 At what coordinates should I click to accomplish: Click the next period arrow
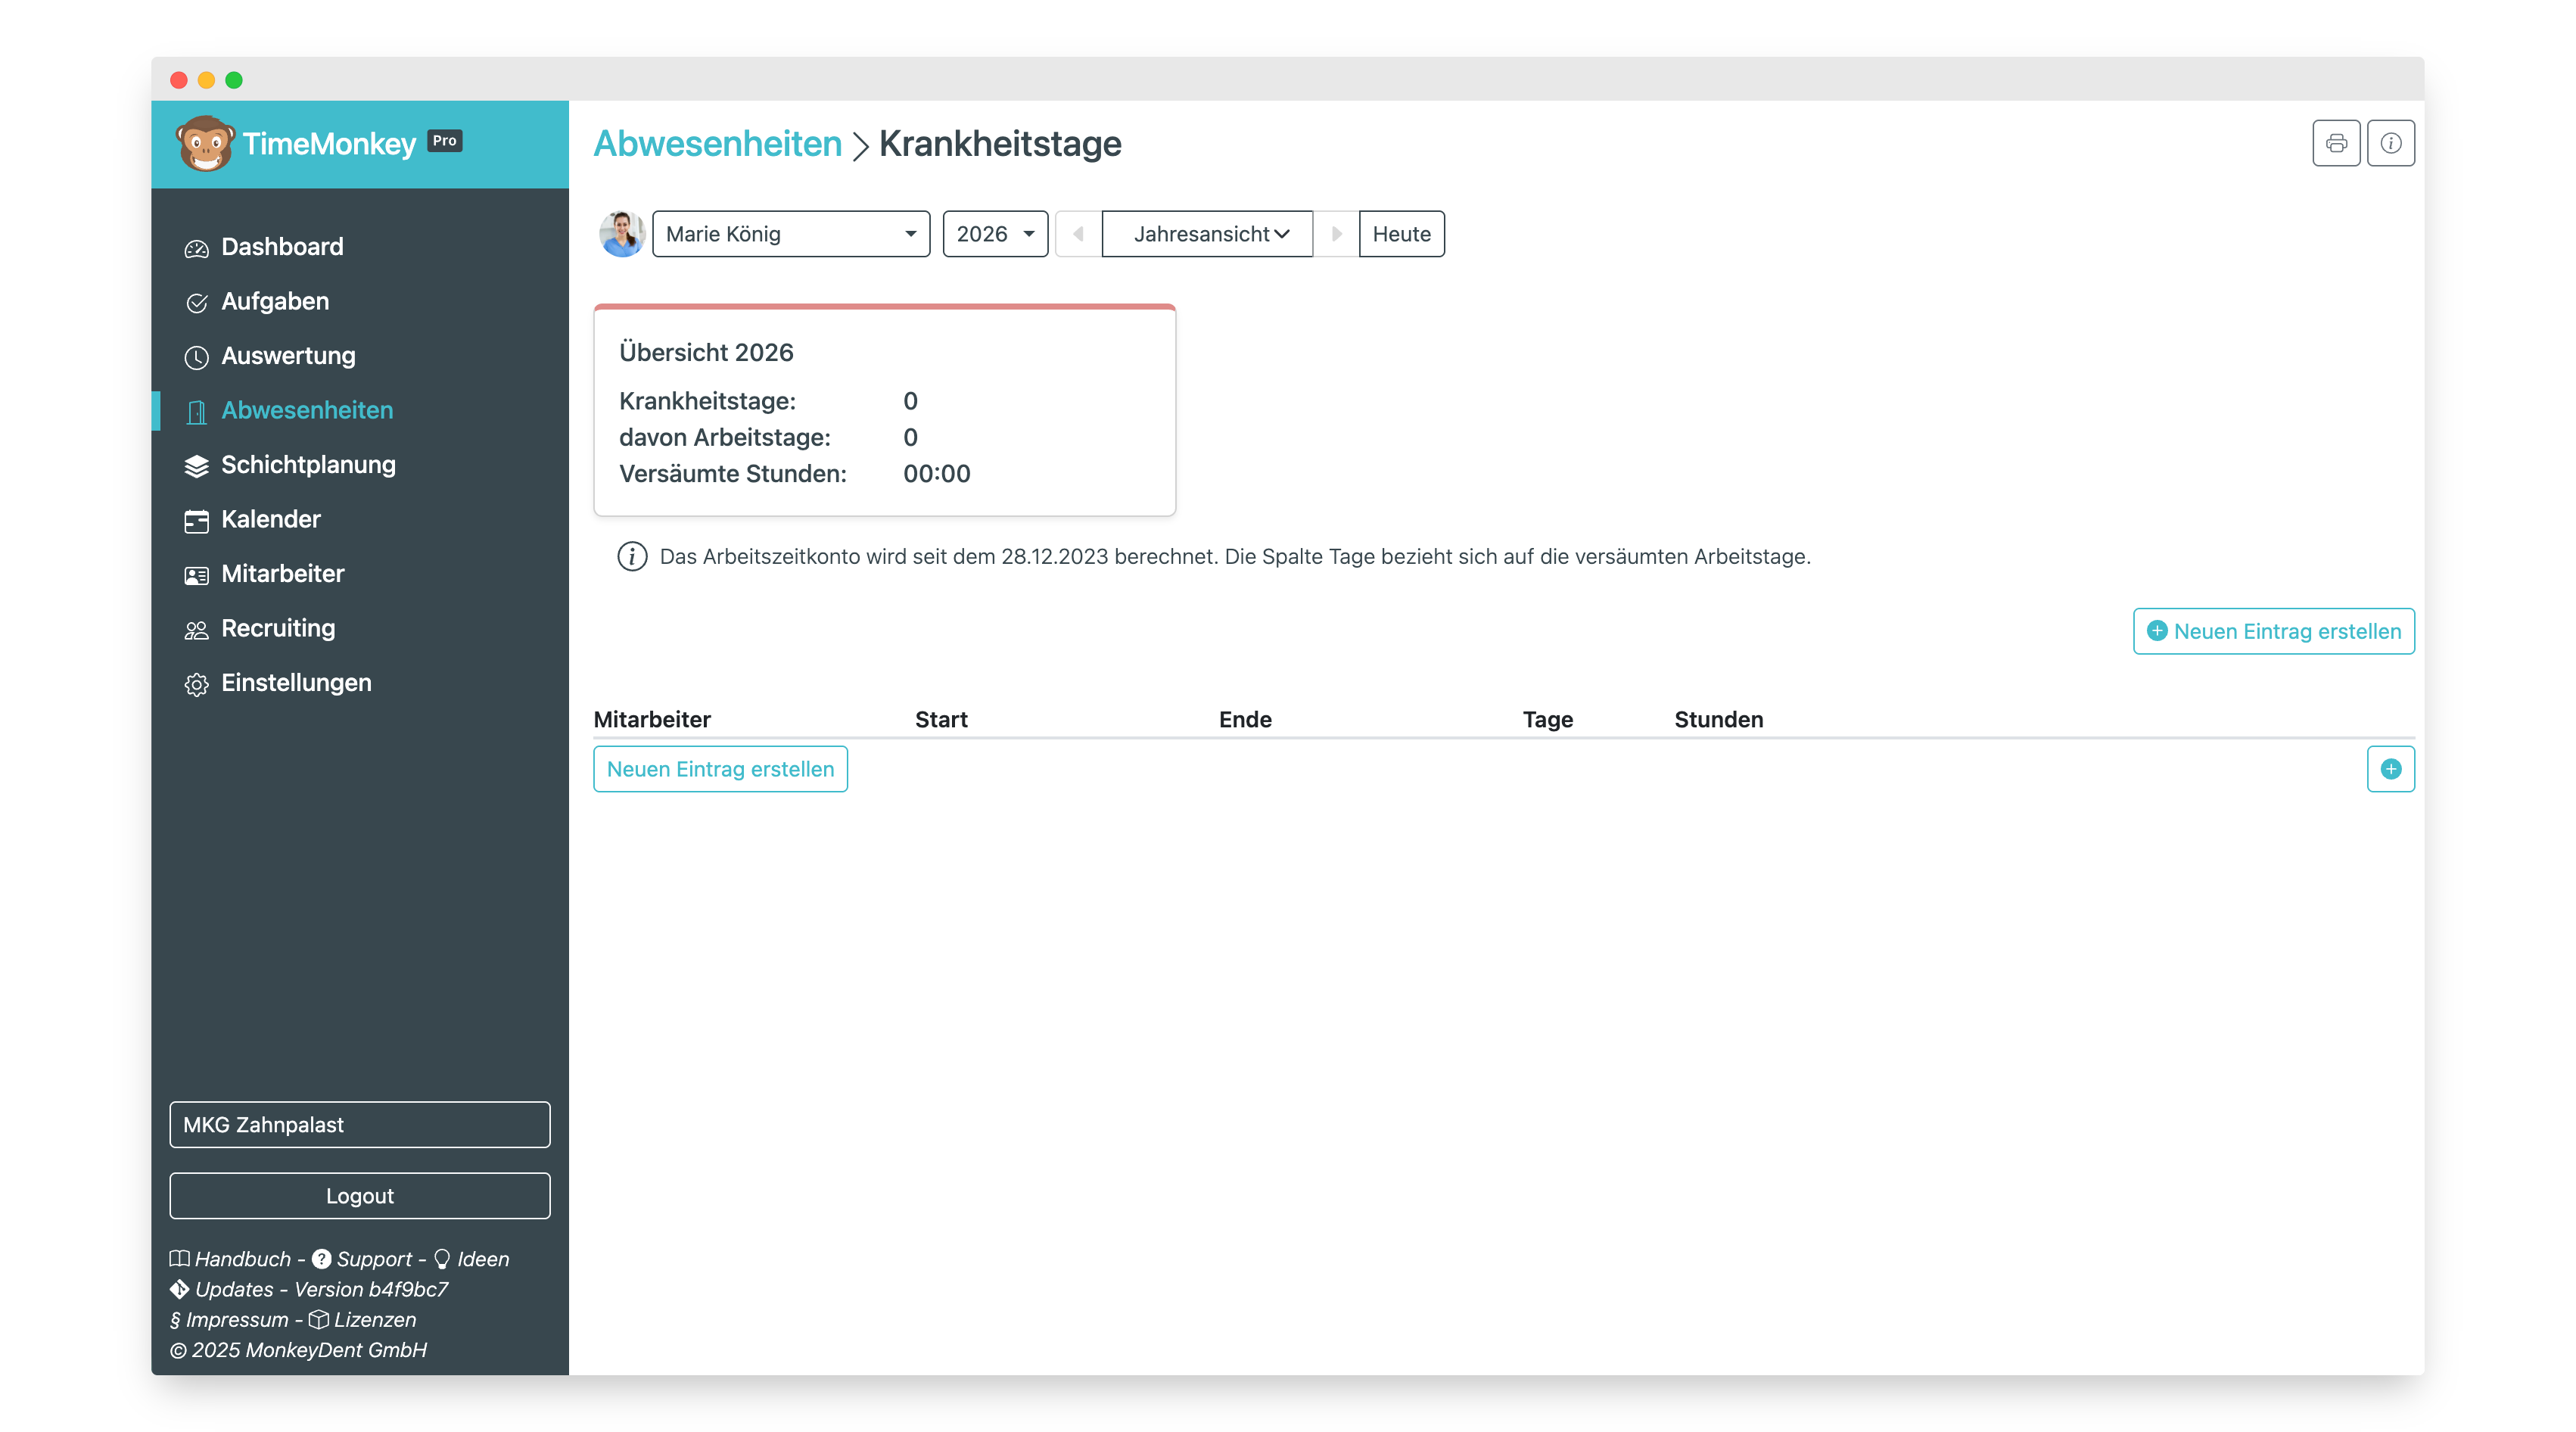[1337, 234]
